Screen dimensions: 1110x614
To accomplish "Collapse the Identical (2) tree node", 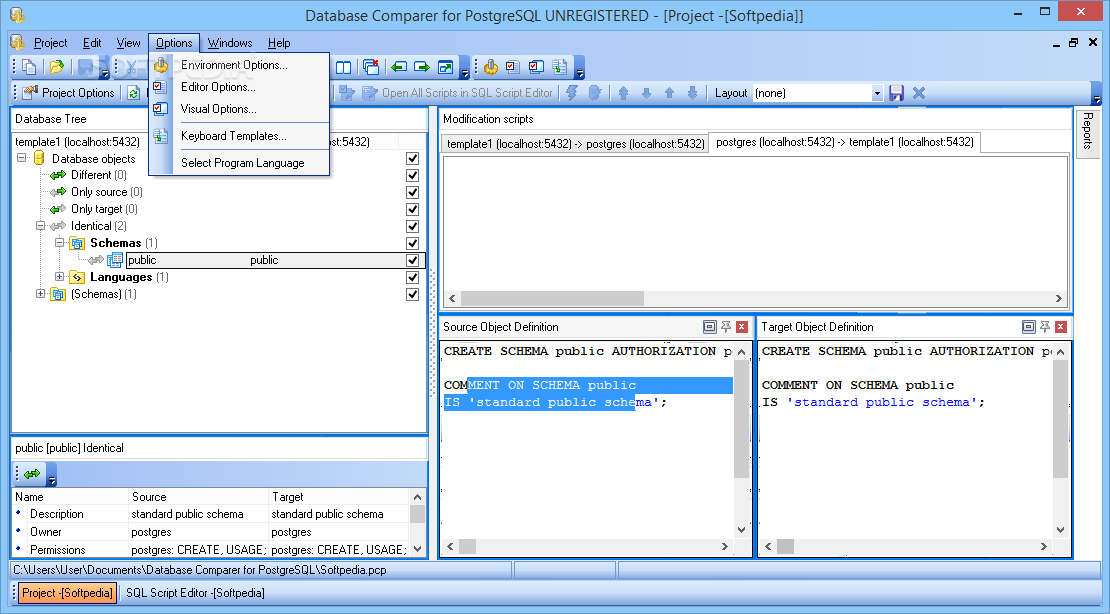I will tap(40, 226).
